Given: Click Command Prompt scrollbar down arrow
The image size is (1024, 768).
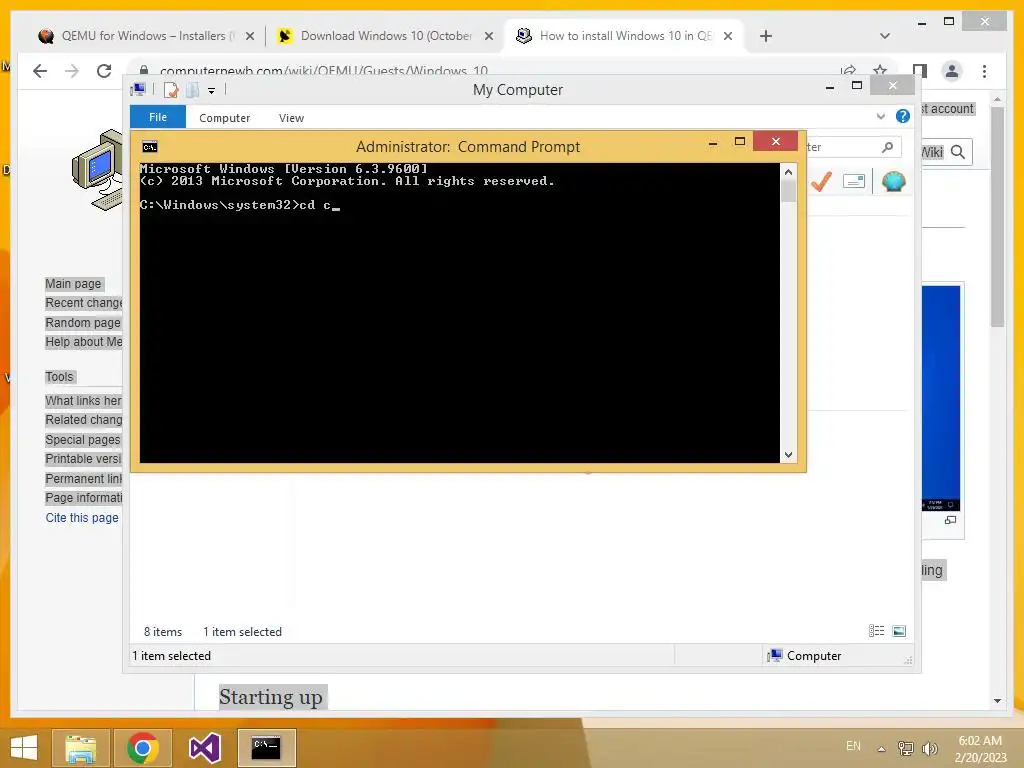Looking at the screenshot, I should [788, 455].
